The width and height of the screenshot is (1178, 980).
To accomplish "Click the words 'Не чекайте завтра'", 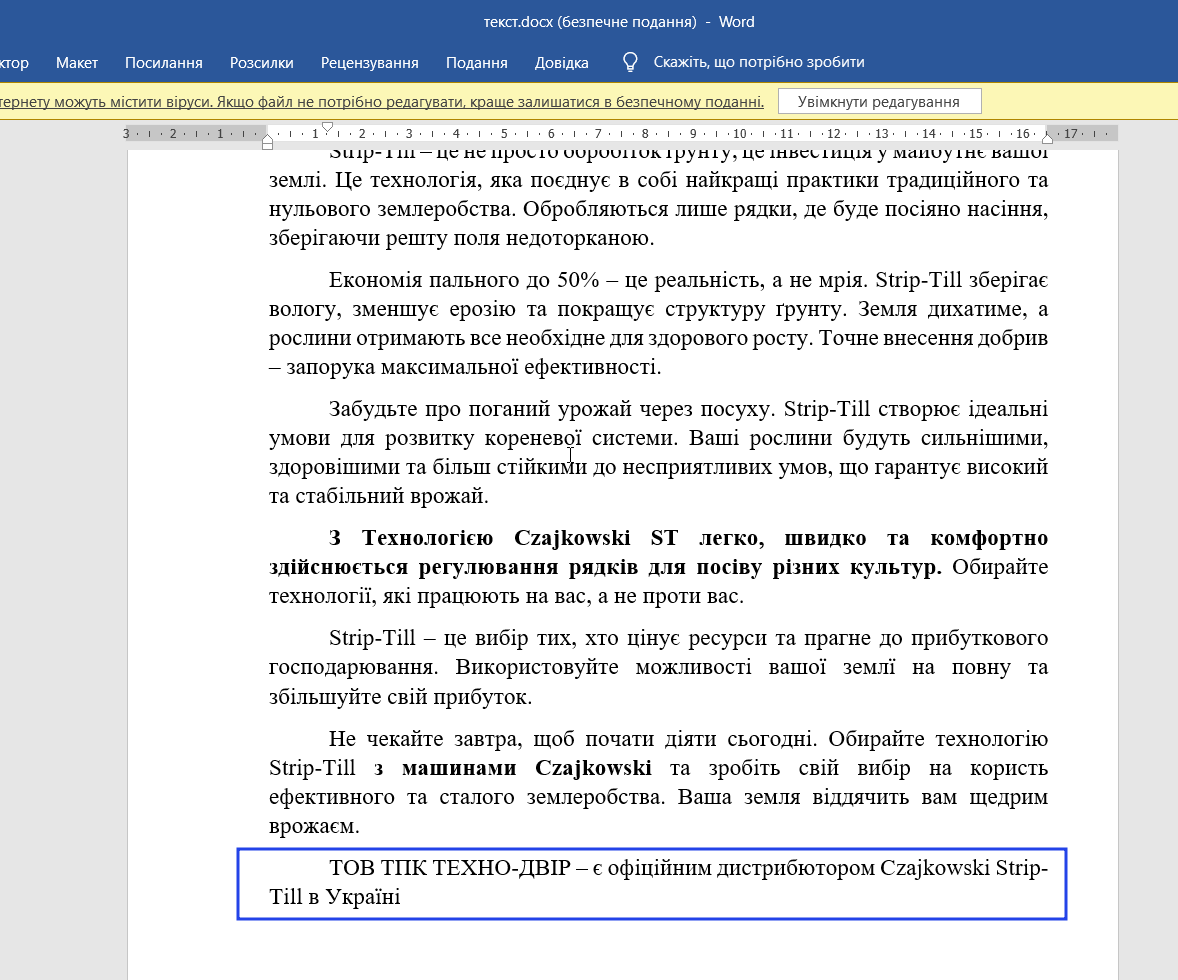I will (424, 739).
